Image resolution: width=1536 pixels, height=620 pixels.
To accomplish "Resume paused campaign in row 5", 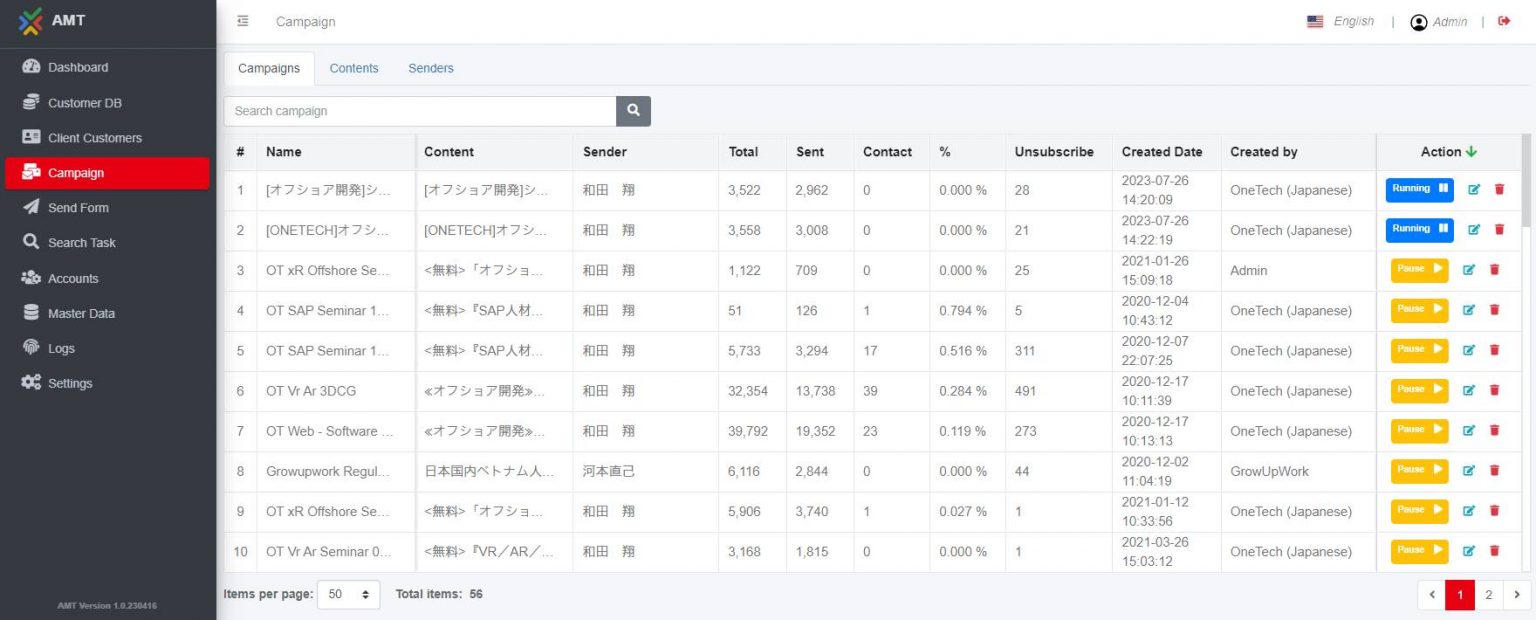I will click(x=1419, y=350).
